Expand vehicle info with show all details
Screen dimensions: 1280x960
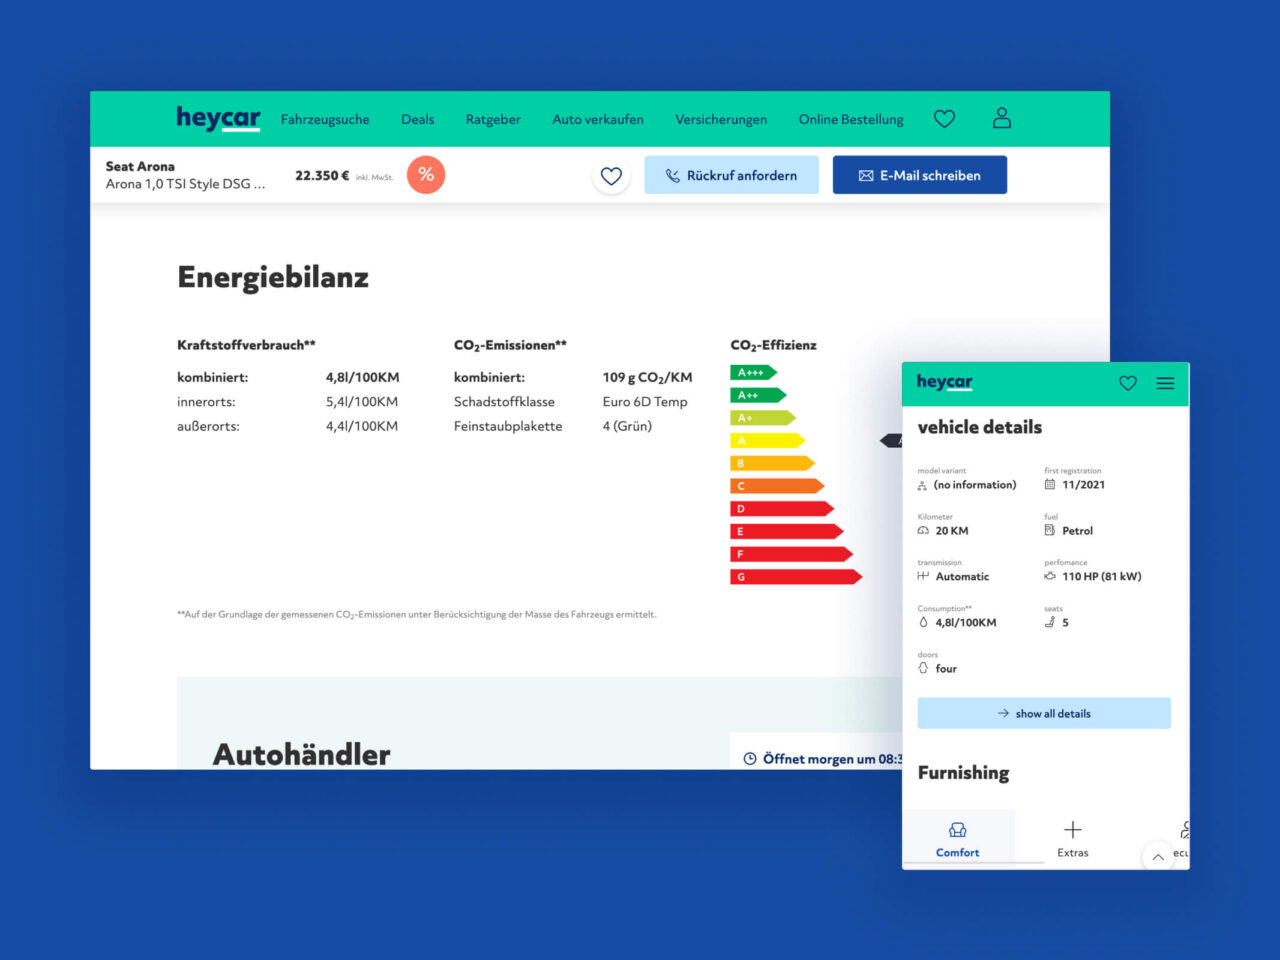(x=1044, y=713)
